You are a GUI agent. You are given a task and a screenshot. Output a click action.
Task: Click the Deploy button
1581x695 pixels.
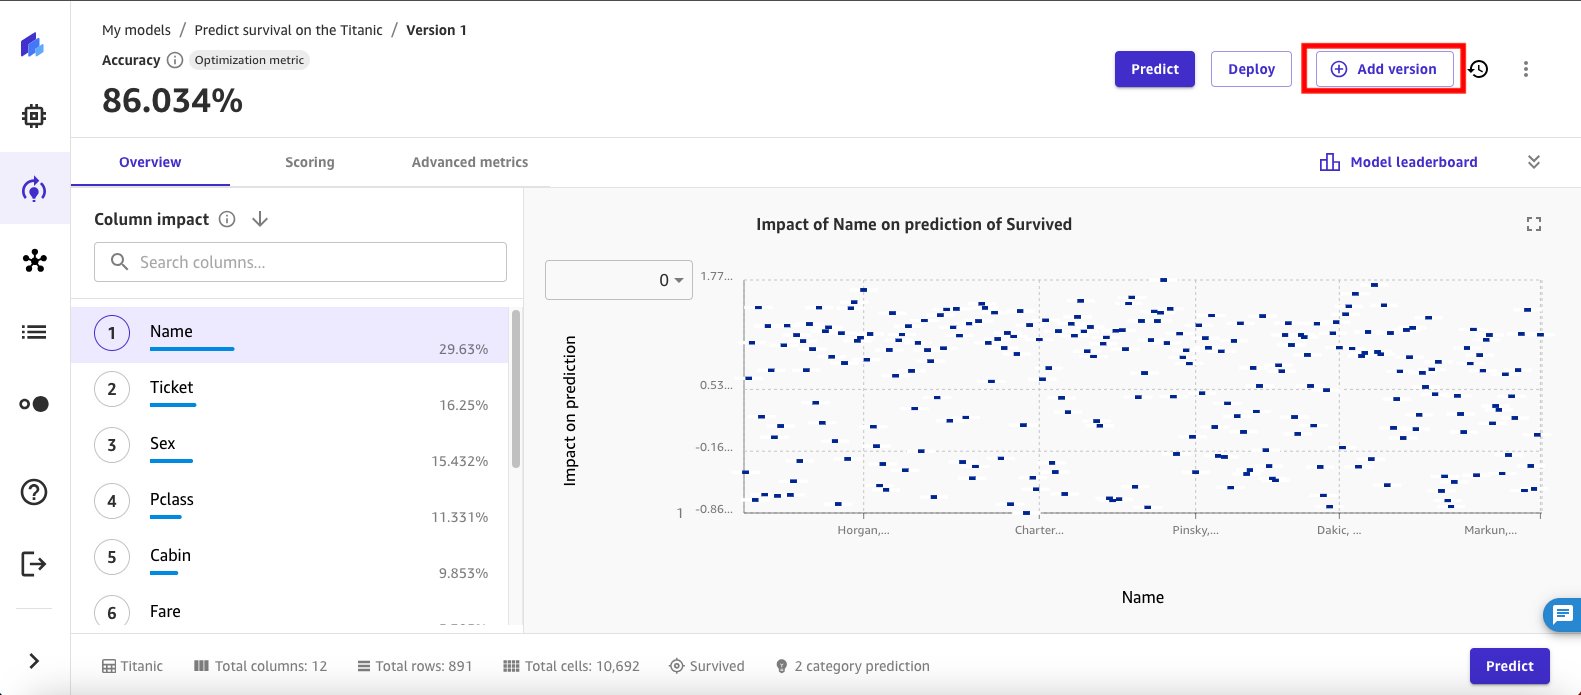coord(1251,69)
